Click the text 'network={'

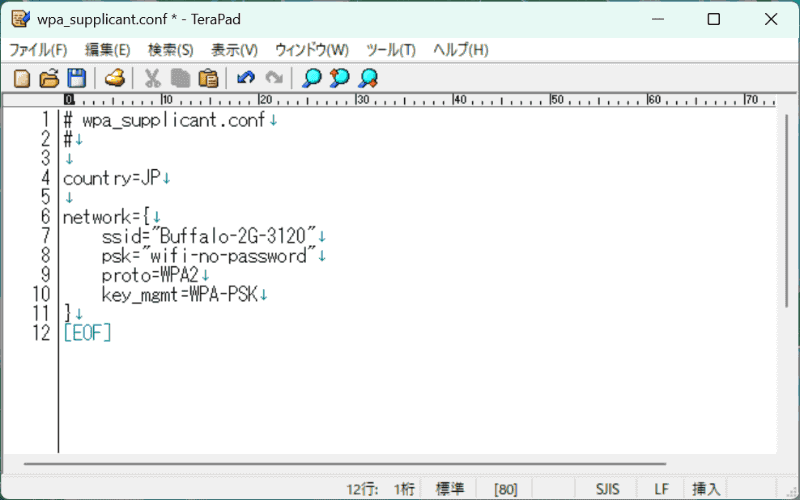pos(107,217)
